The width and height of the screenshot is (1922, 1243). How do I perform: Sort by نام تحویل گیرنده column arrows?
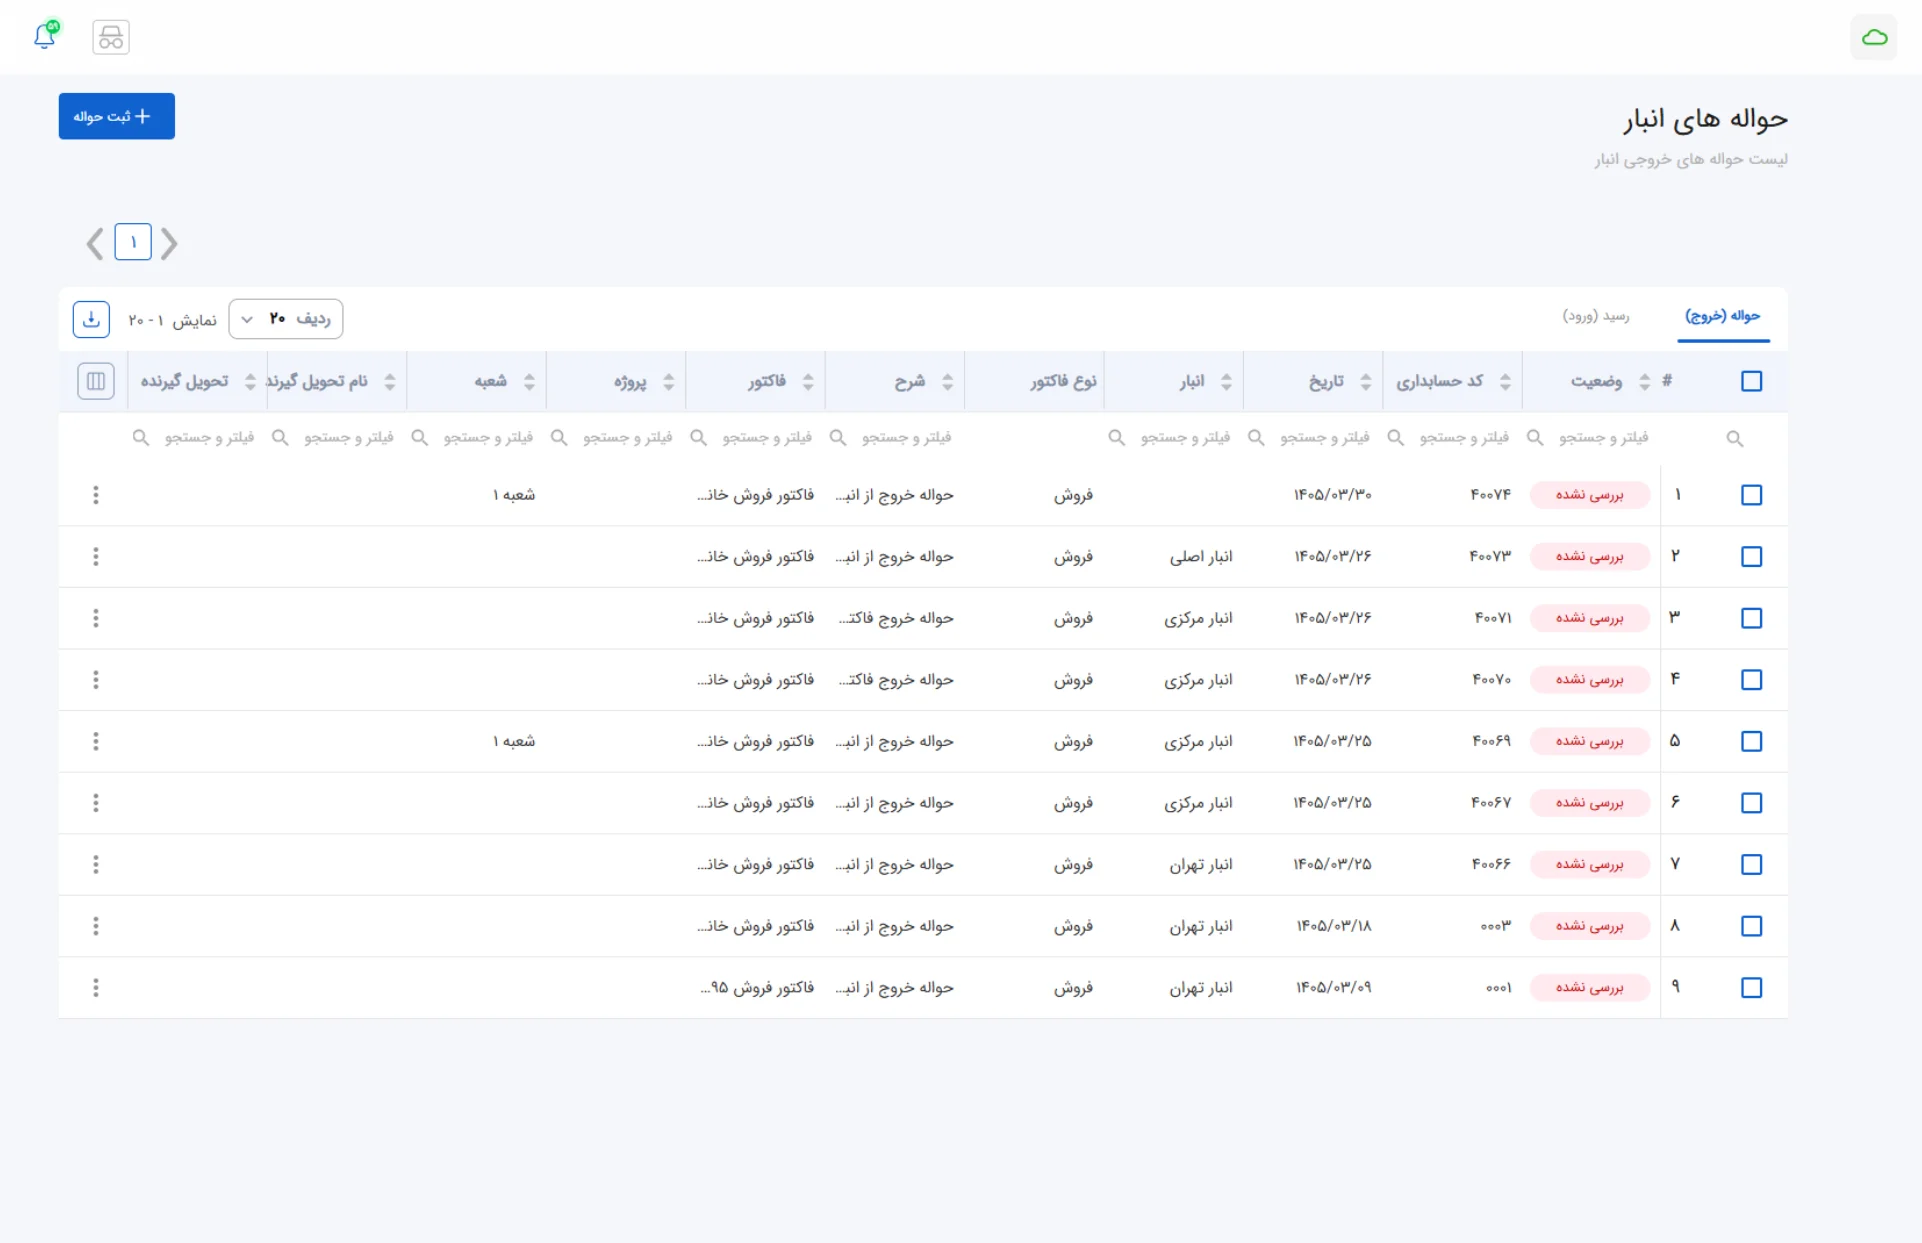click(x=390, y=381)
